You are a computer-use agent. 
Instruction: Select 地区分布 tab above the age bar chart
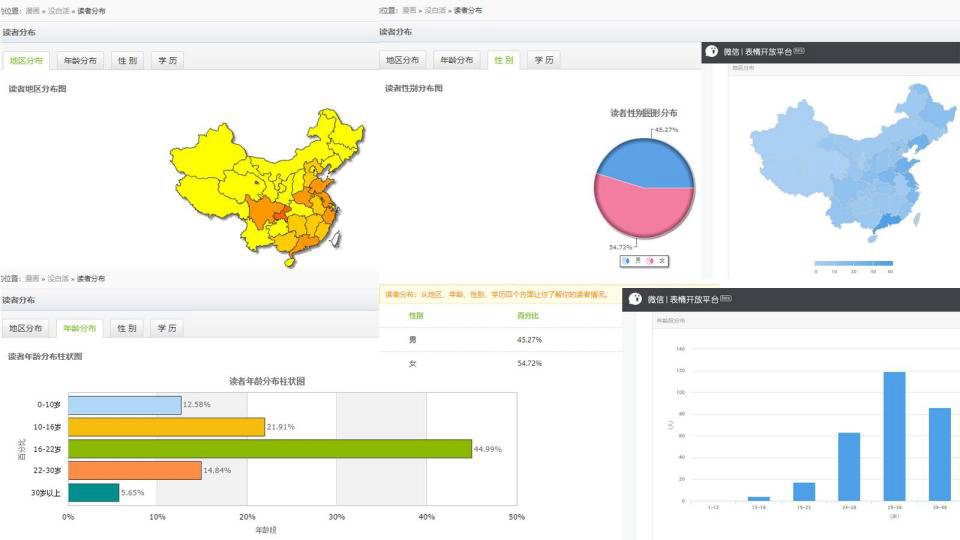(26, 328)
